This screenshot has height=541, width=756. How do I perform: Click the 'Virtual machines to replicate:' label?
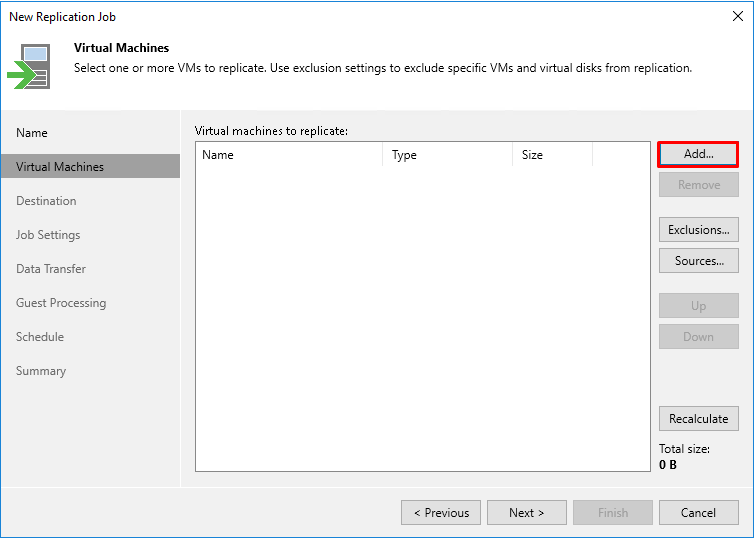[x=271, y=131]
